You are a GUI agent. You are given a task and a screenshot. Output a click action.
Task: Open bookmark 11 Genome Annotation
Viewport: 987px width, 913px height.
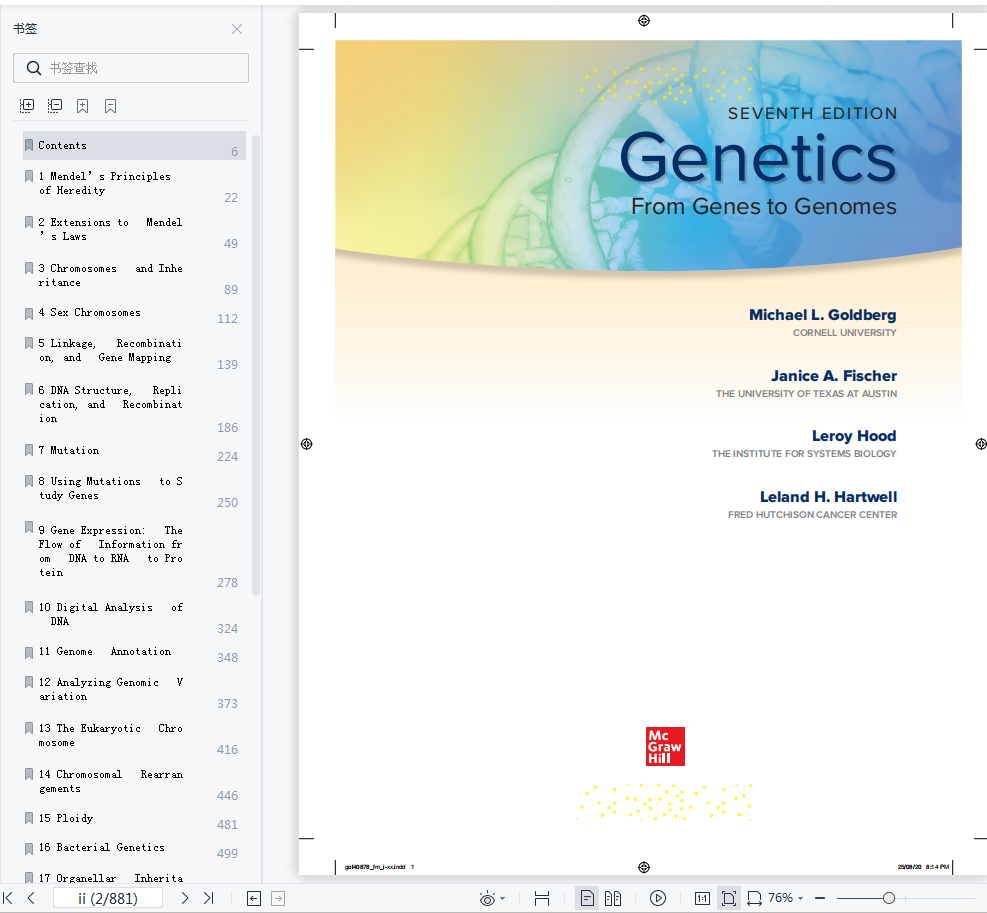pos(134,652)
